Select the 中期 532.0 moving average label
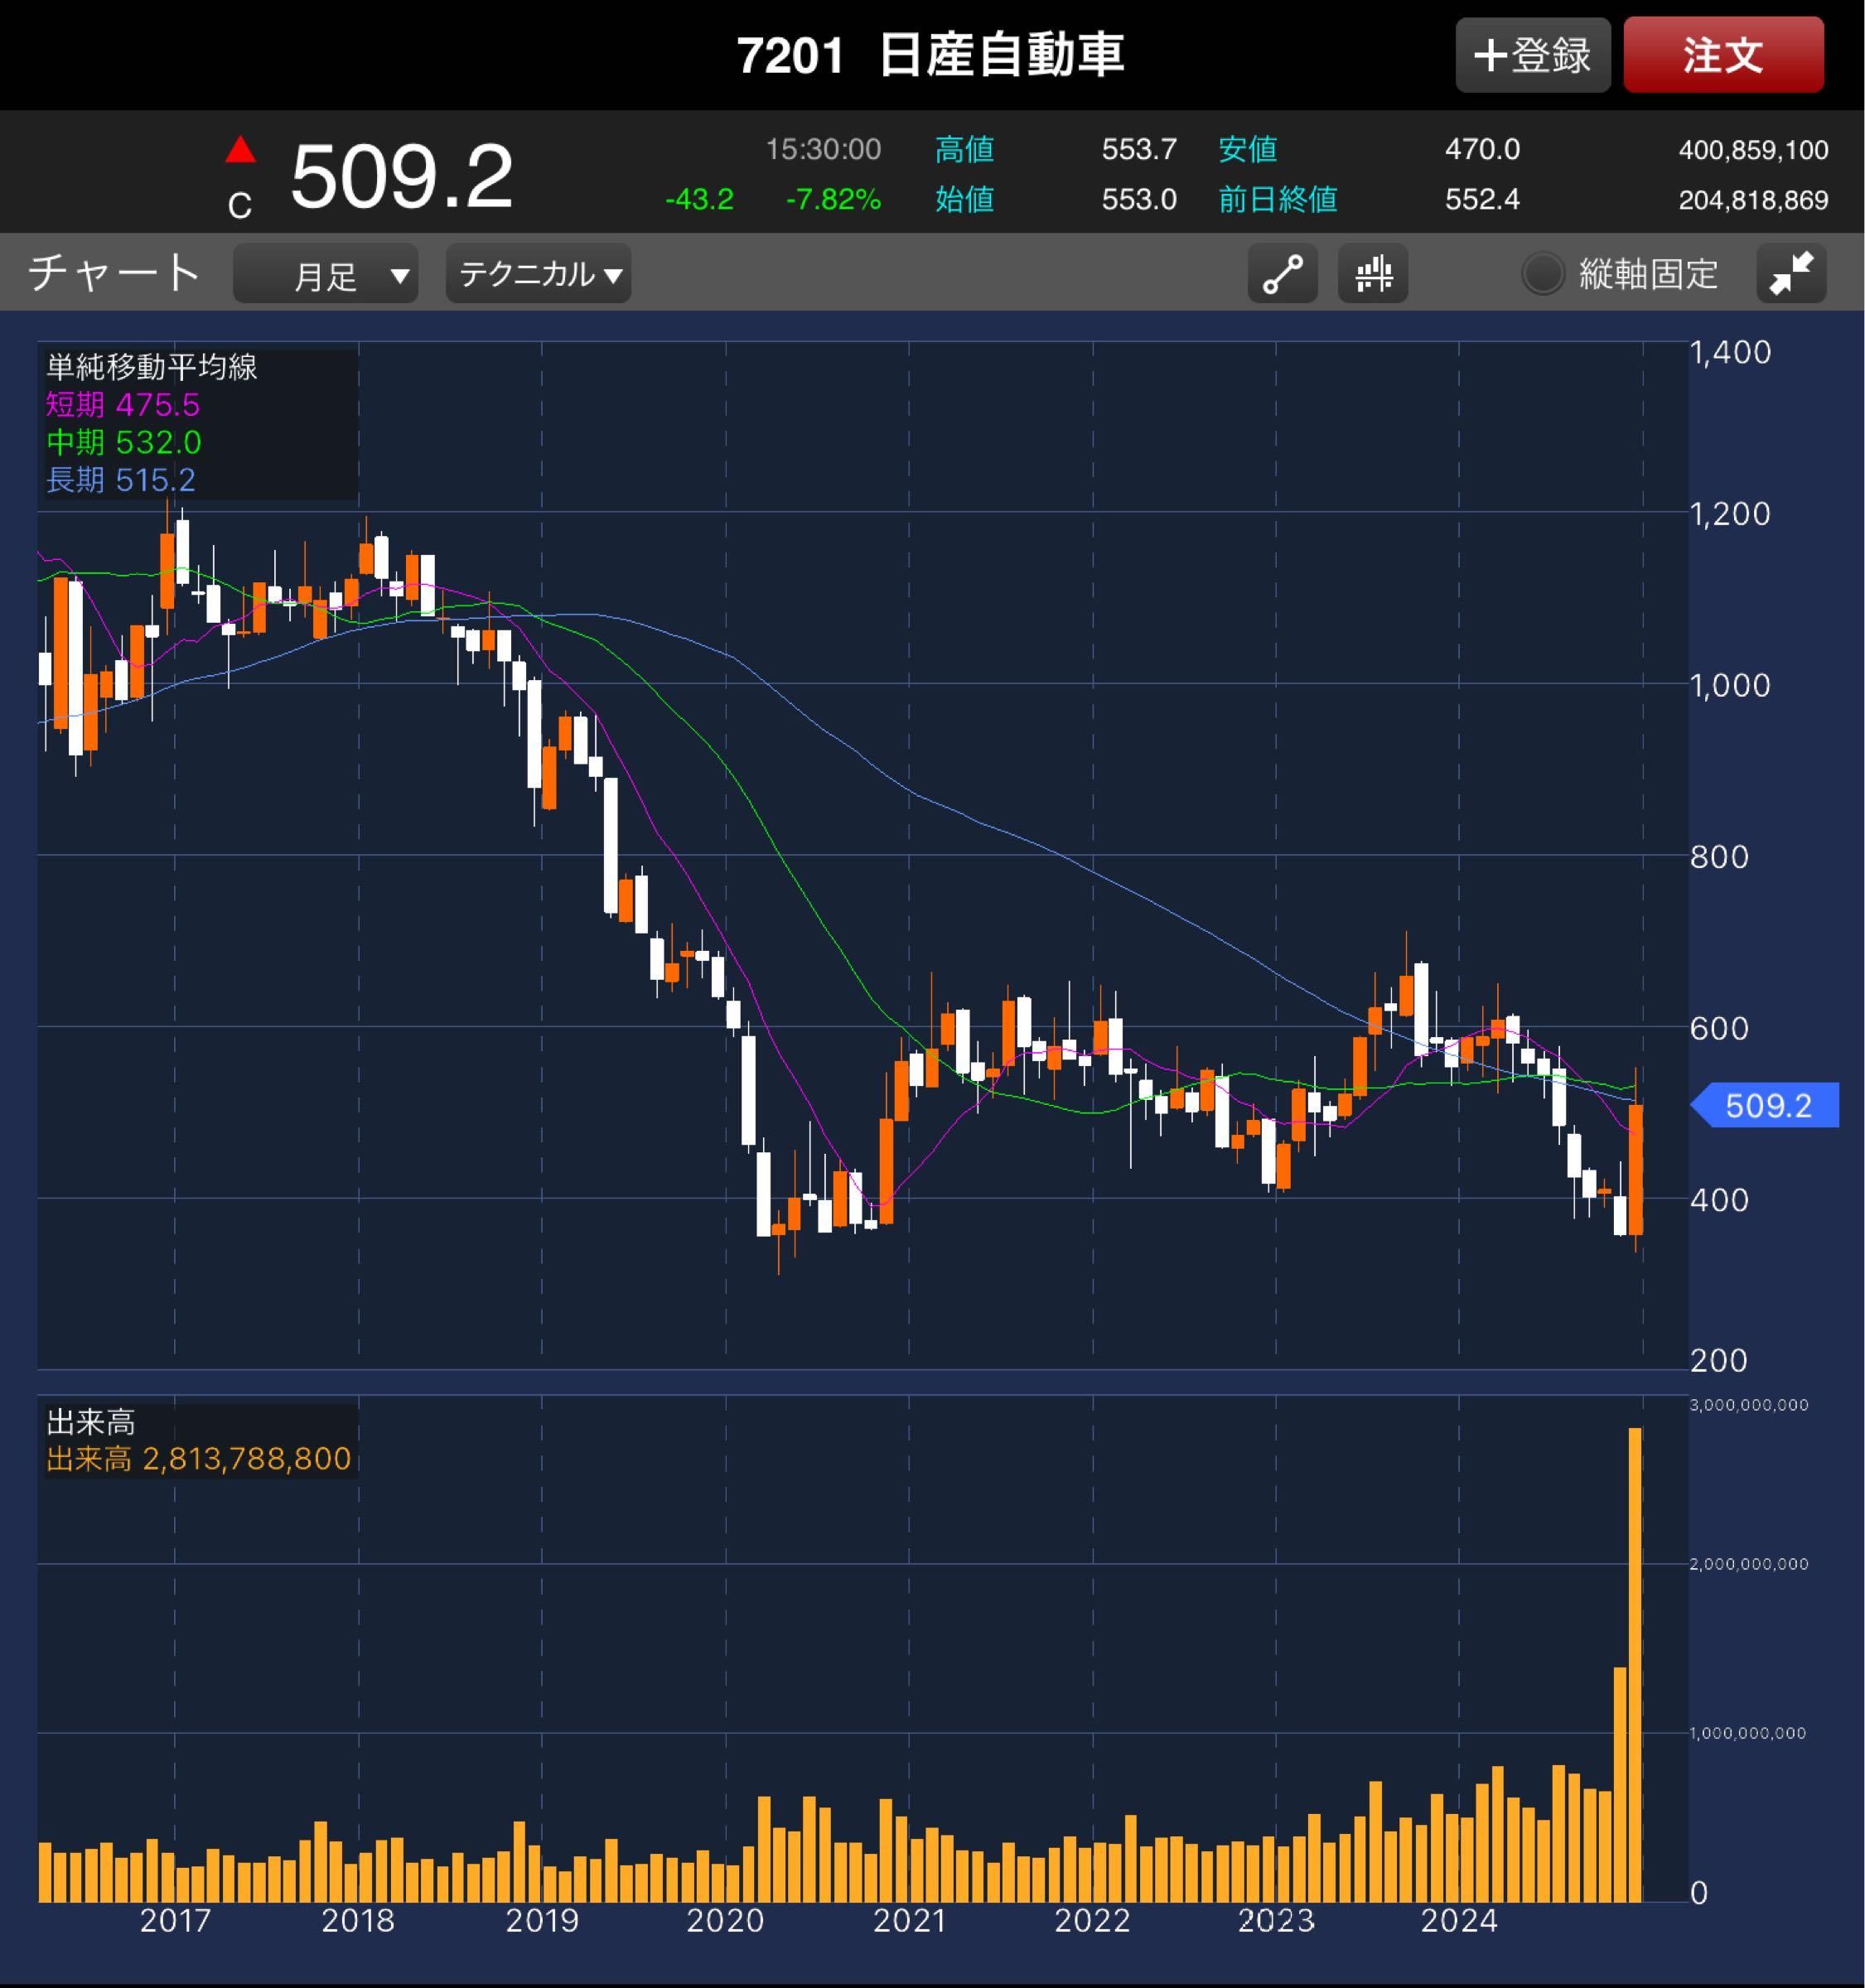The width and height of the screenshot is (1865, 1988). 124,442
